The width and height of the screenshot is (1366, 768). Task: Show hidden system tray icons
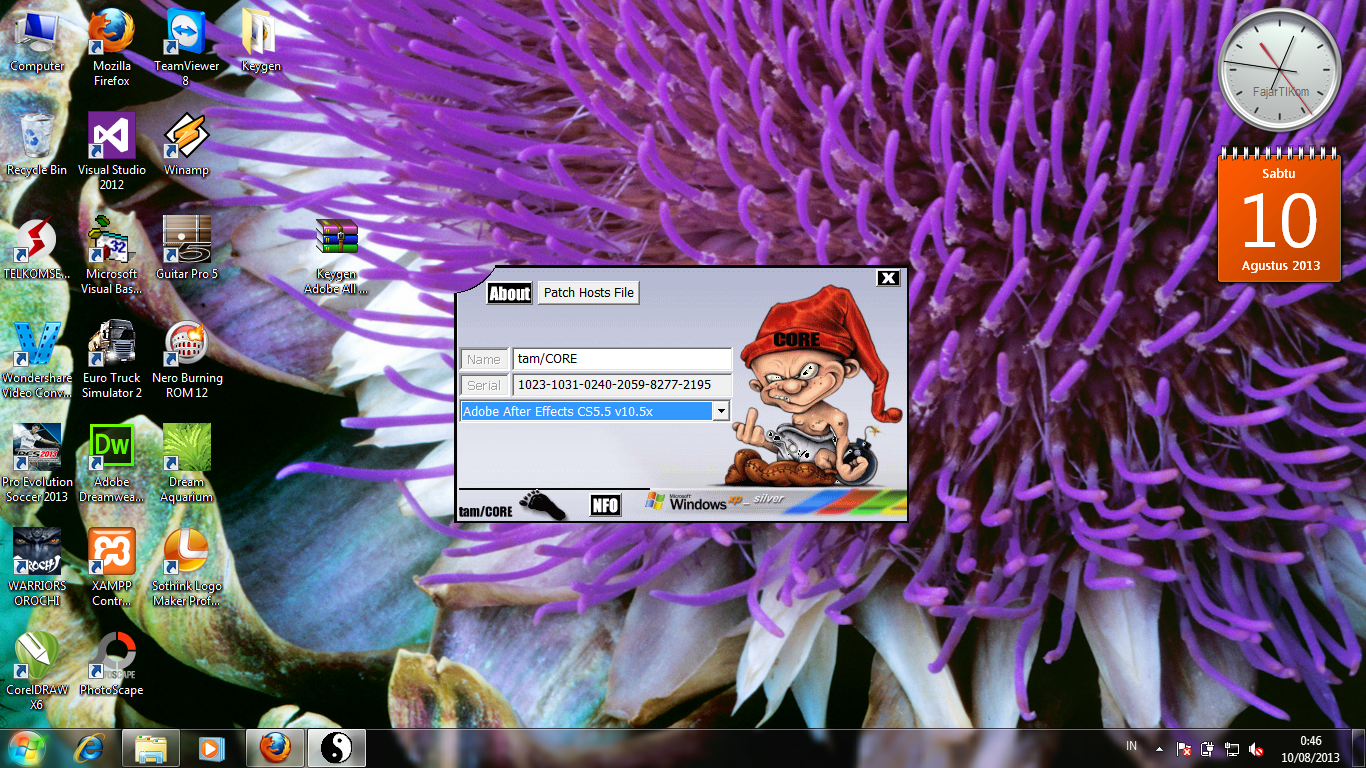pyautogui.click(x=1160, y=748)
